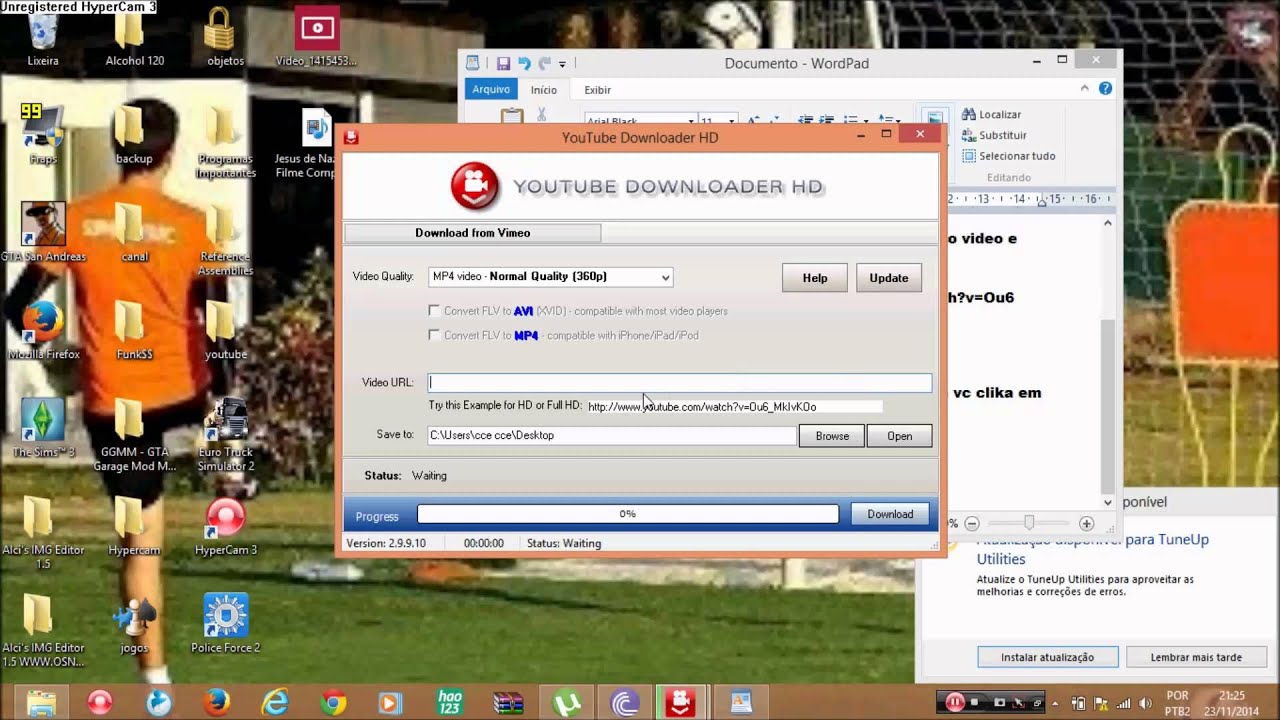Expand WordPad font name dropdown

click(x=693, y=120)
